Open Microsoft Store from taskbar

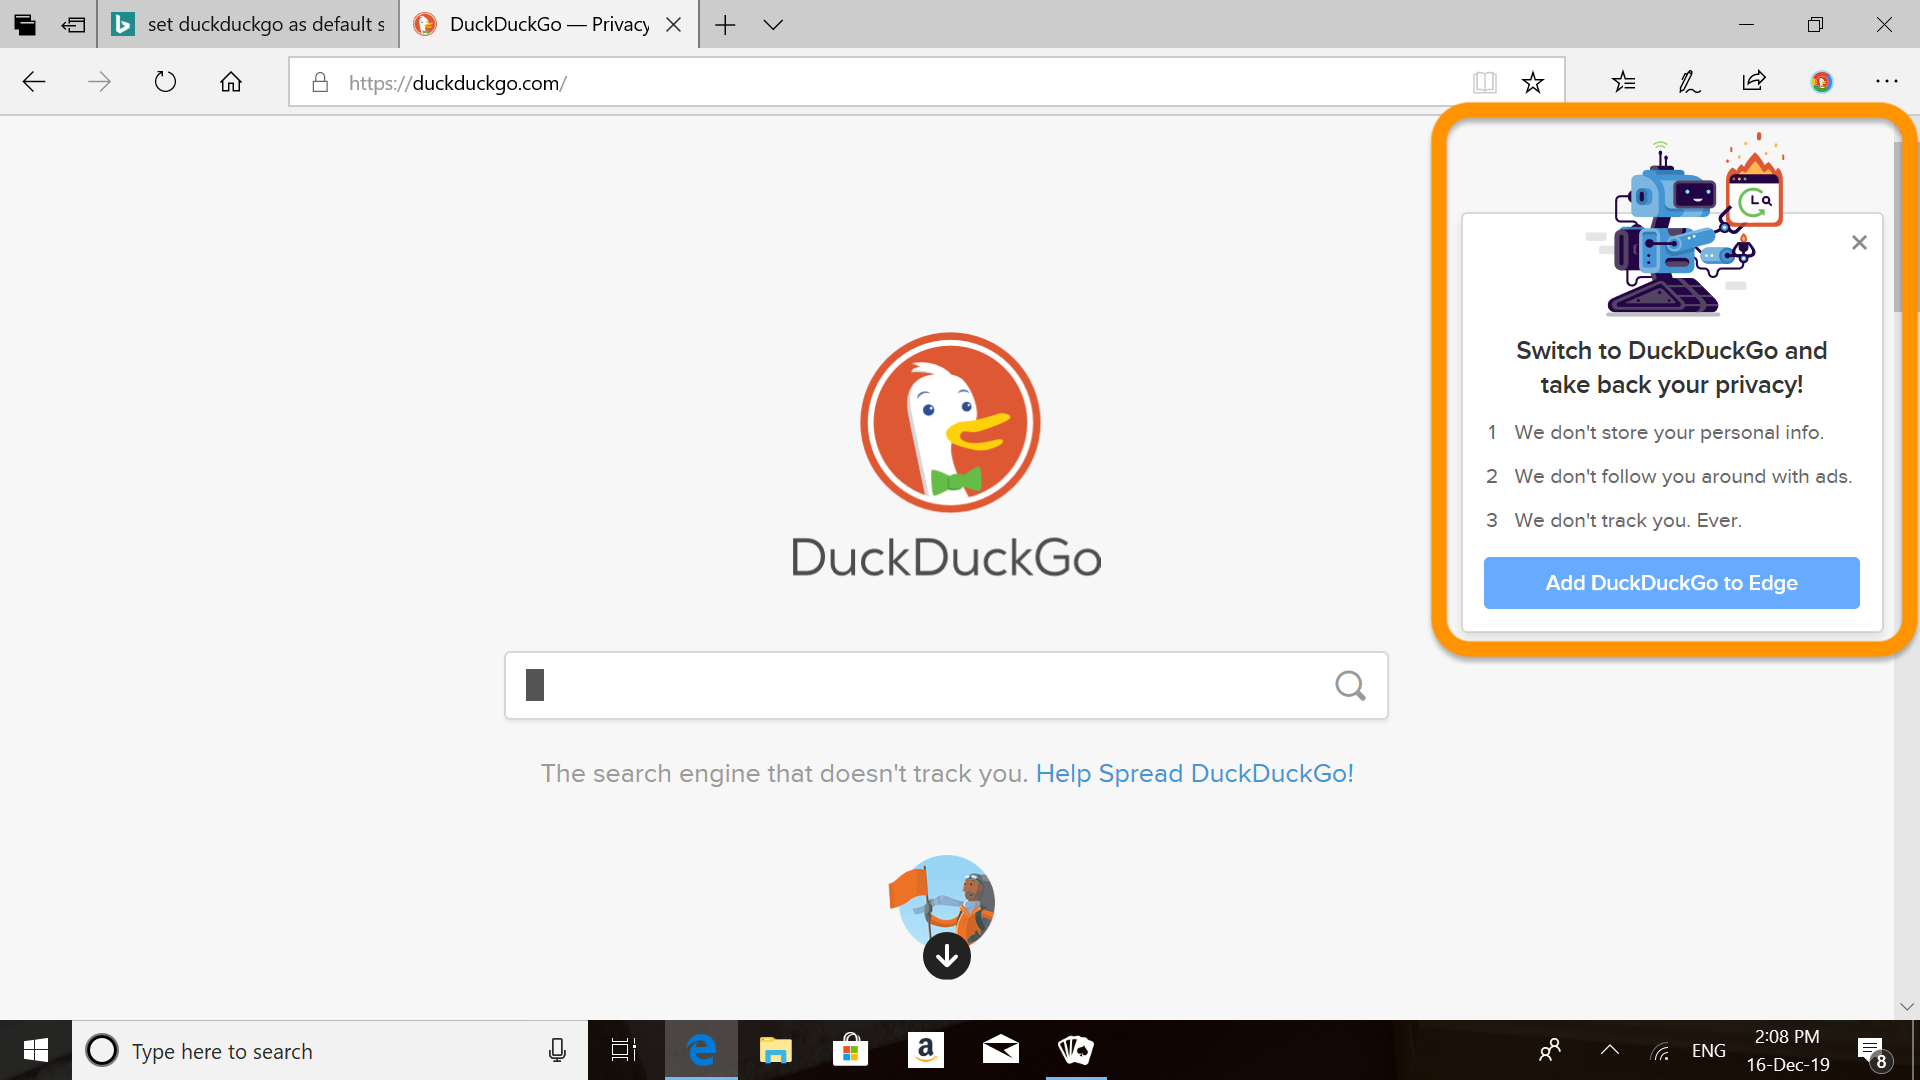(x=850, y=1050)
